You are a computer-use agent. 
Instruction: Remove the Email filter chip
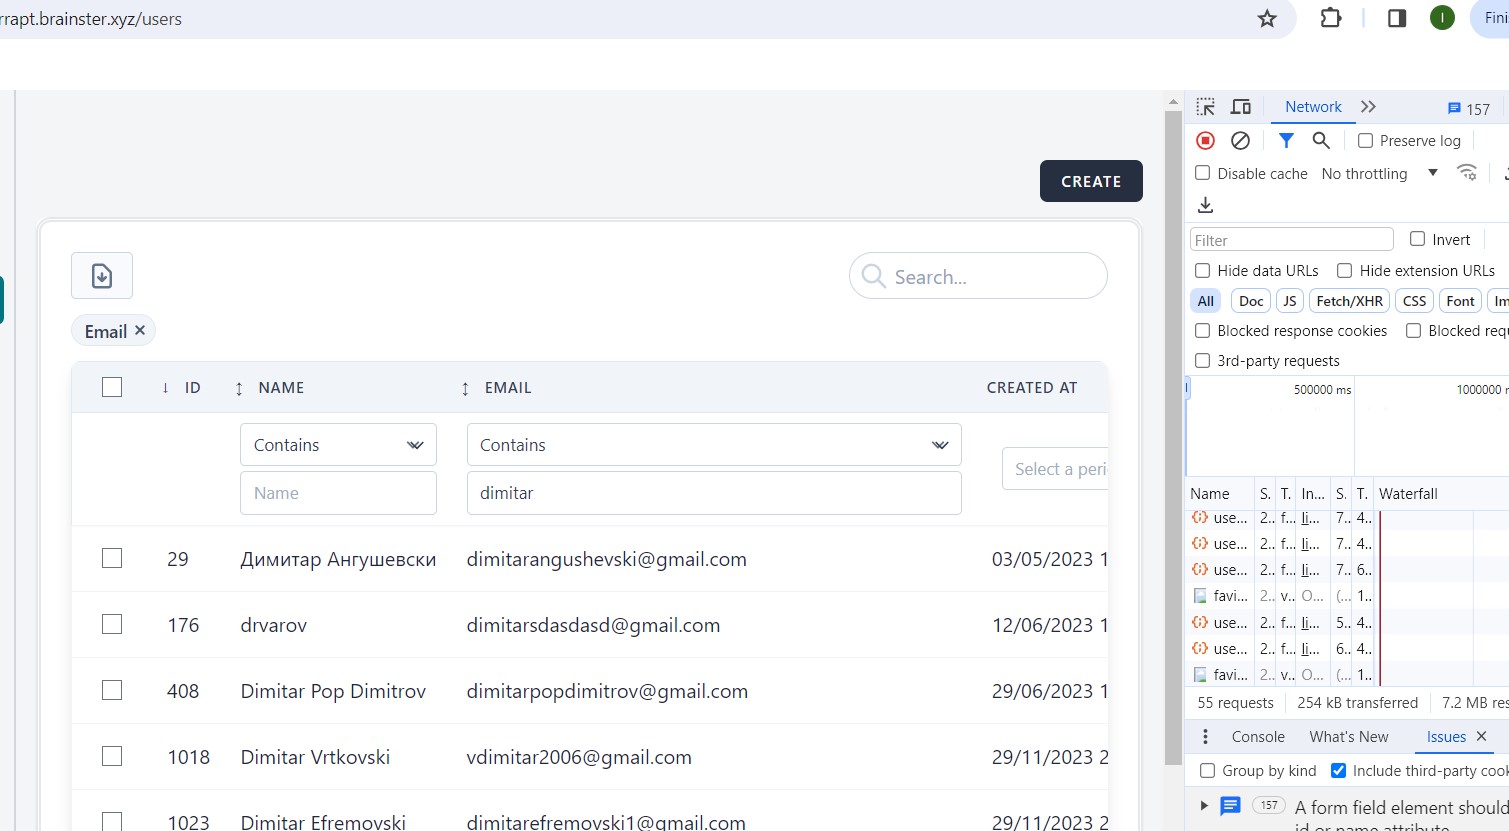pyautogui.click(x=140, y=331)
